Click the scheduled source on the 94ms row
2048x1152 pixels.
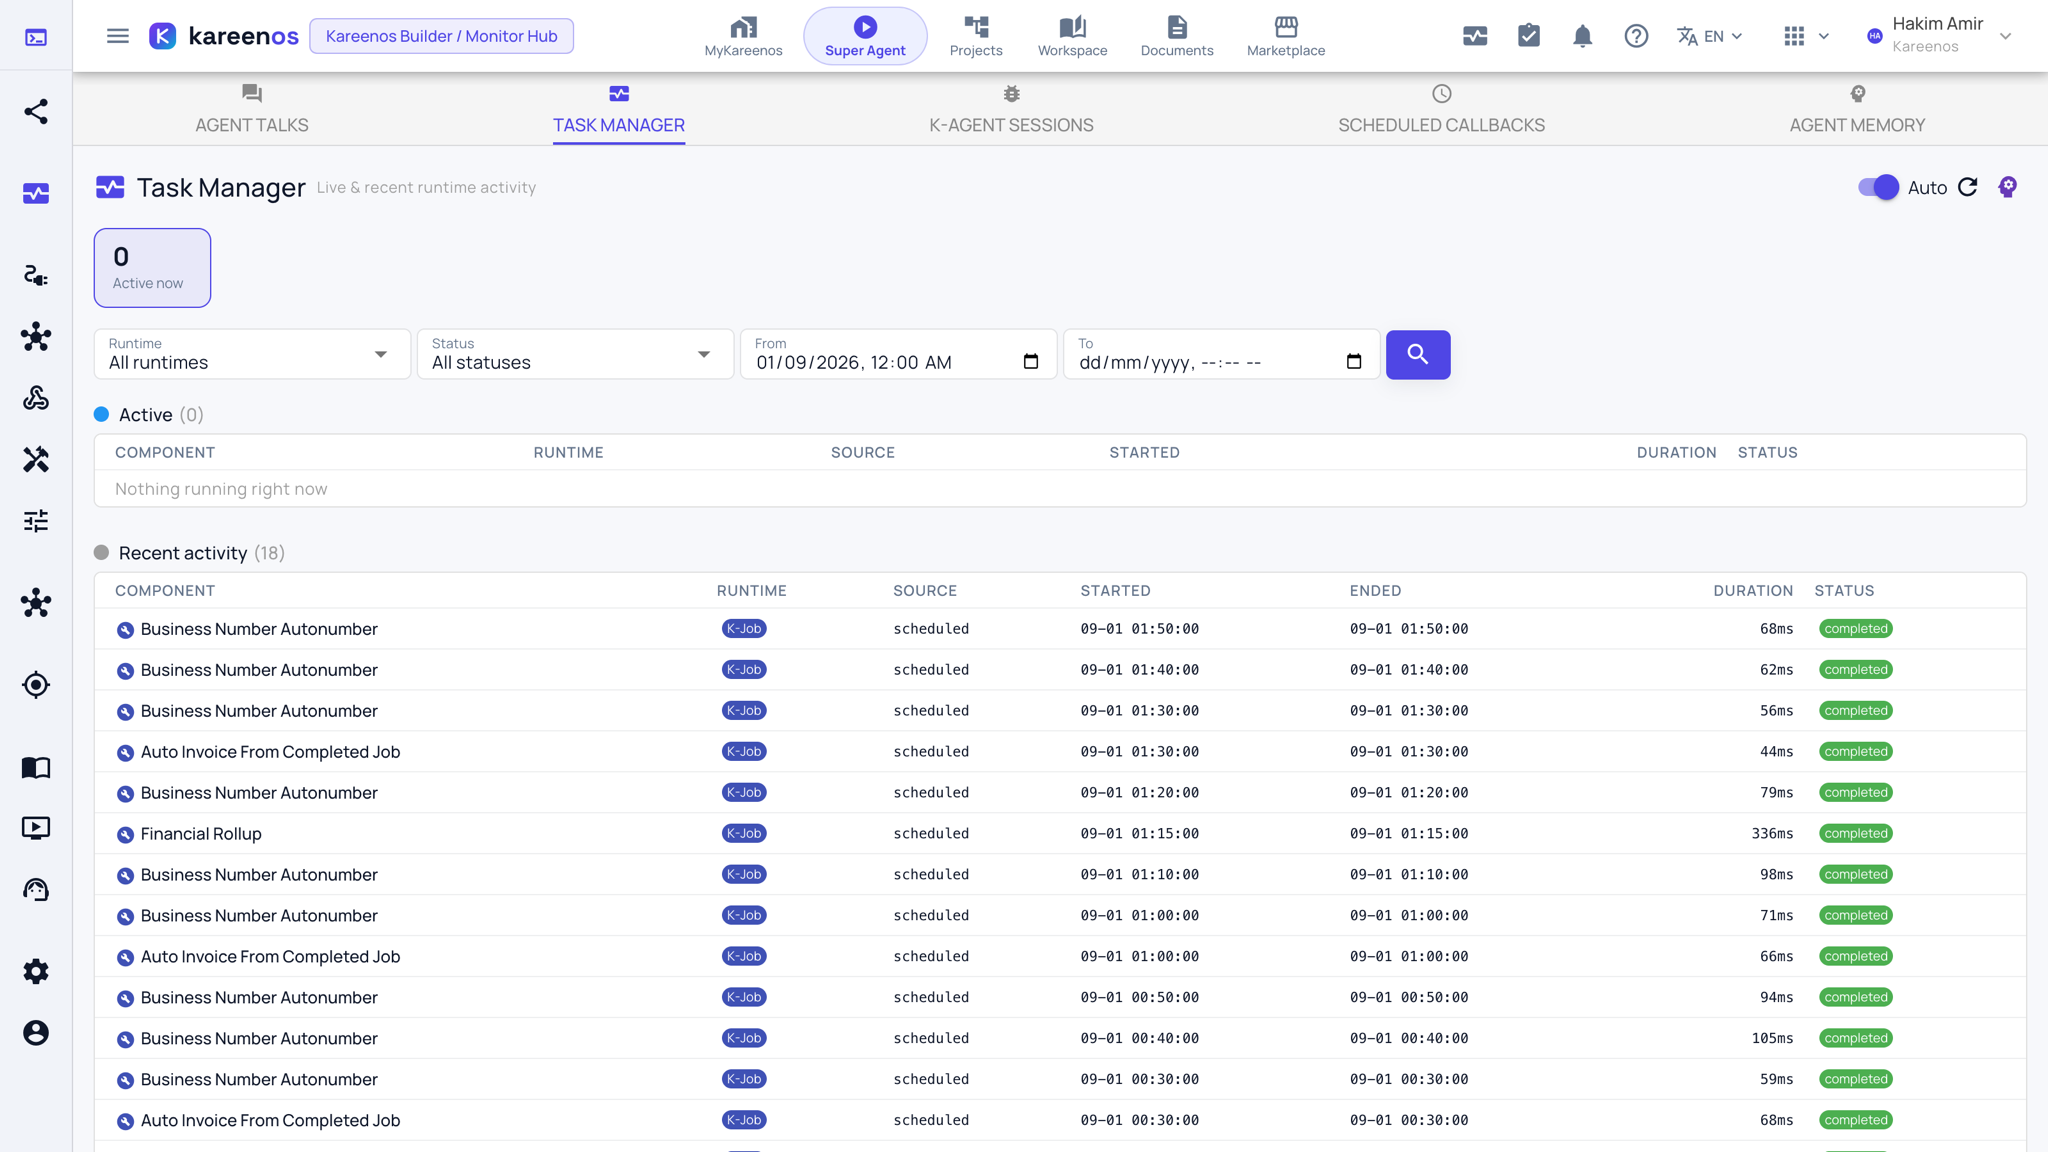click(931, 998)
